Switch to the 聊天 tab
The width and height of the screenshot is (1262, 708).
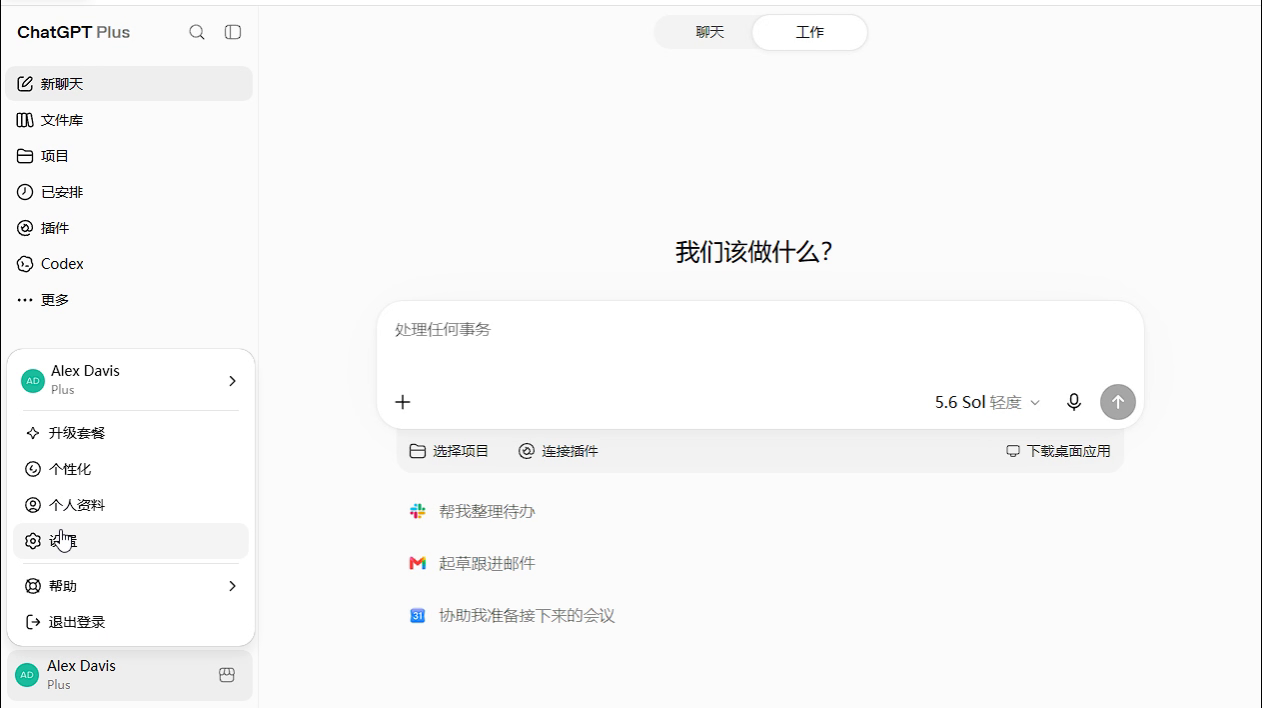pos(710,32)
